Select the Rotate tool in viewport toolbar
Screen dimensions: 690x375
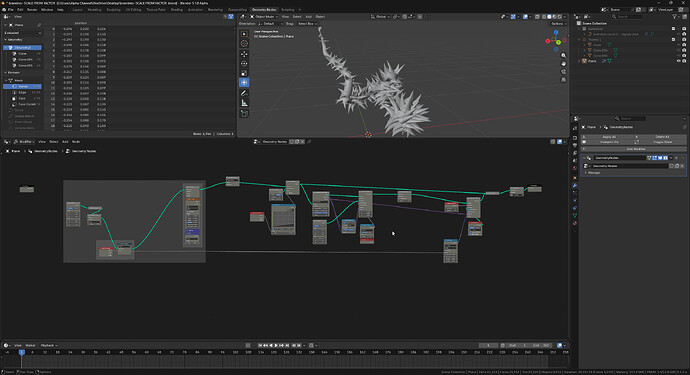tap(244, 63)
